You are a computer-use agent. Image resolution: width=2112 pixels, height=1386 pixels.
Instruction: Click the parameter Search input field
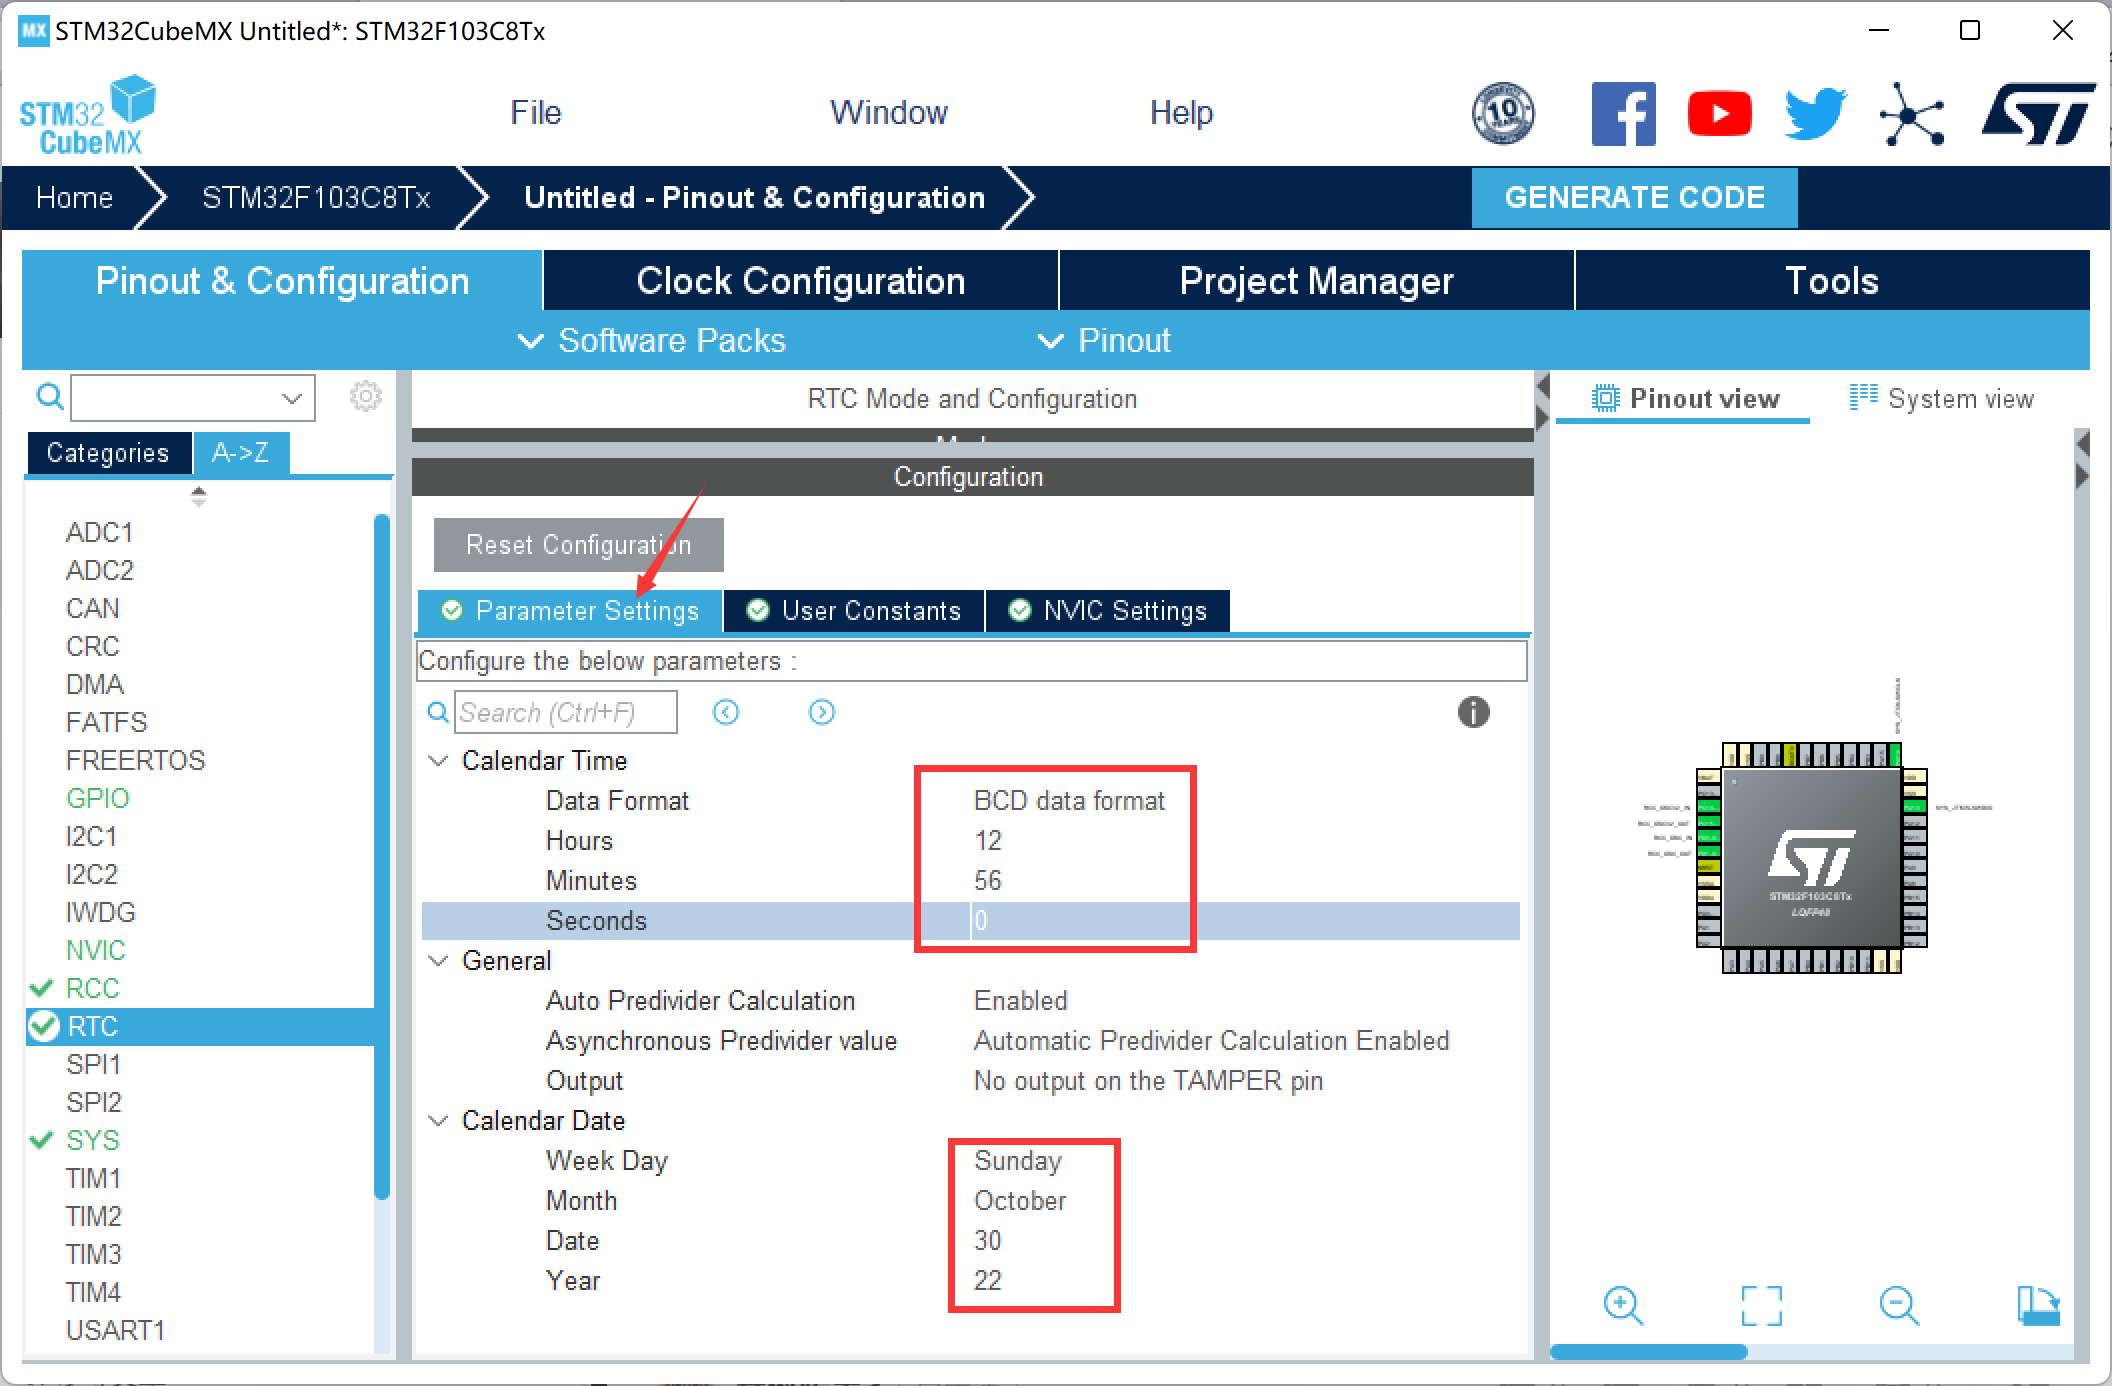point(566,712)
